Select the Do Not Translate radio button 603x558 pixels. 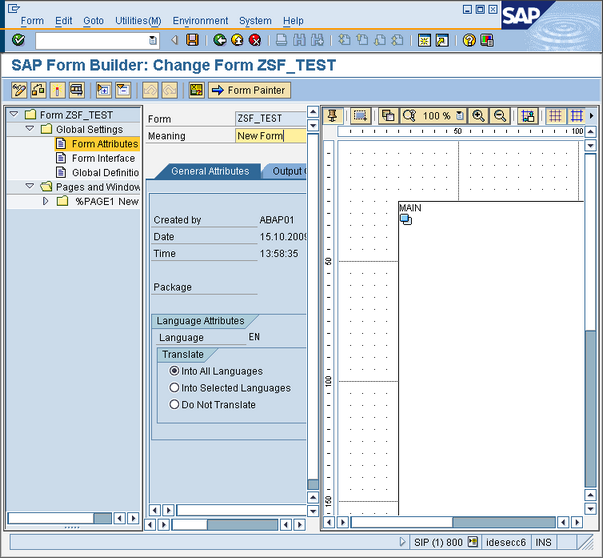coord(174,404)
